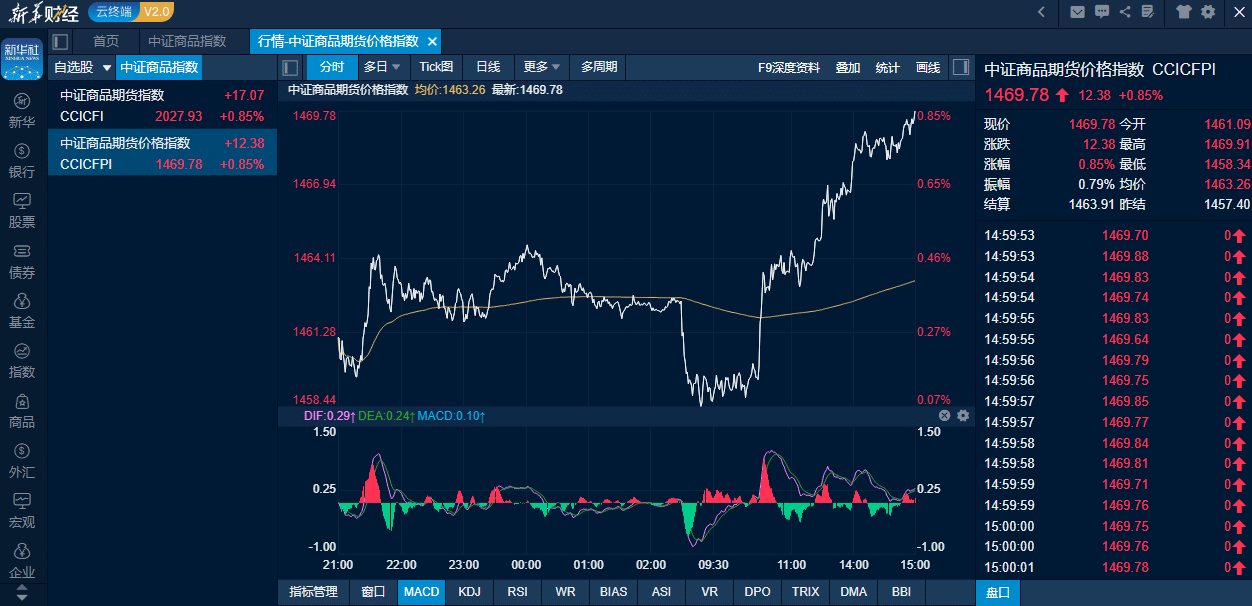Toggle the left sidebar panel icon beside 首页
1252x606 pixels.
click(x=60, y=41)
